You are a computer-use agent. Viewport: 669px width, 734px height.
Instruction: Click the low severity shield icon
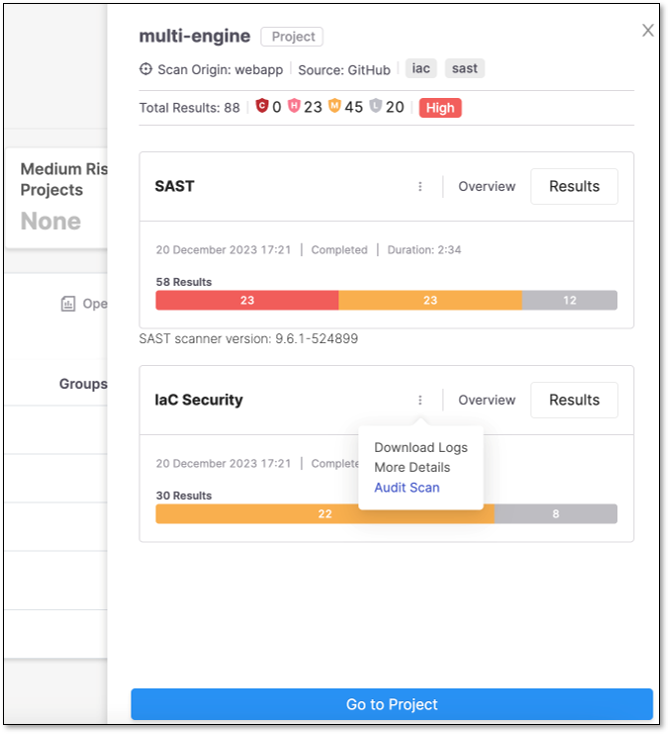click(x=375, y=106)
